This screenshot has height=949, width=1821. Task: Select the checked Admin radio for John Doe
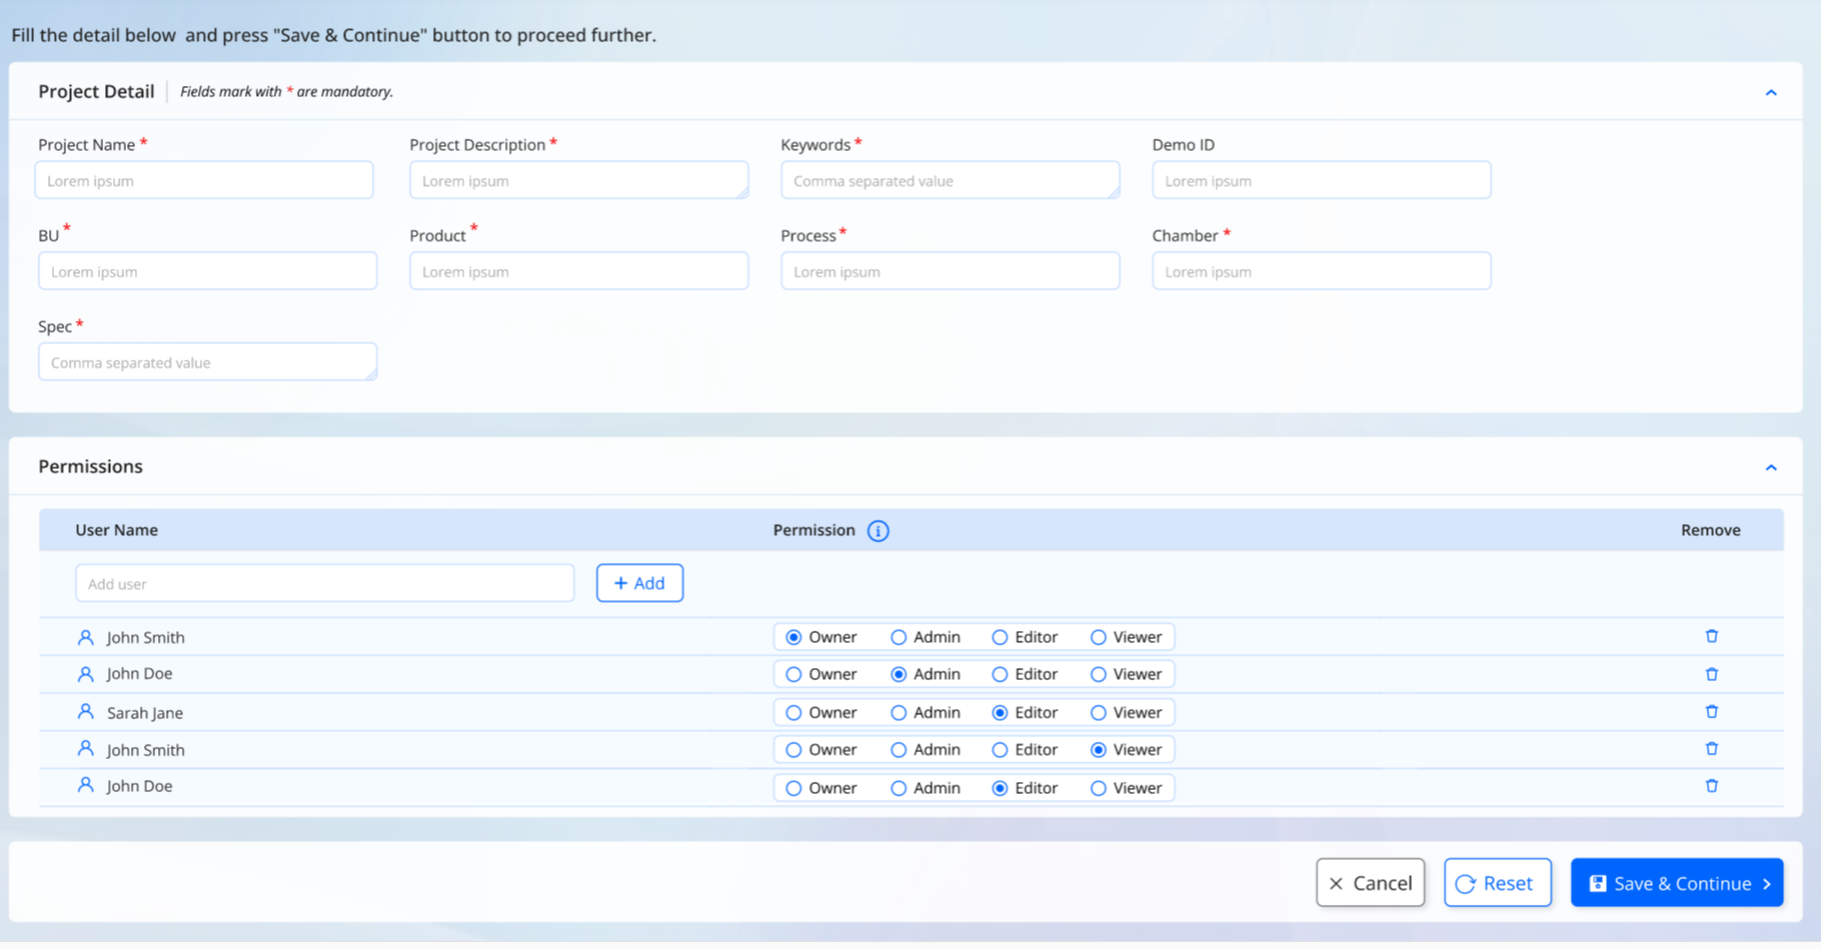point(899,675)
